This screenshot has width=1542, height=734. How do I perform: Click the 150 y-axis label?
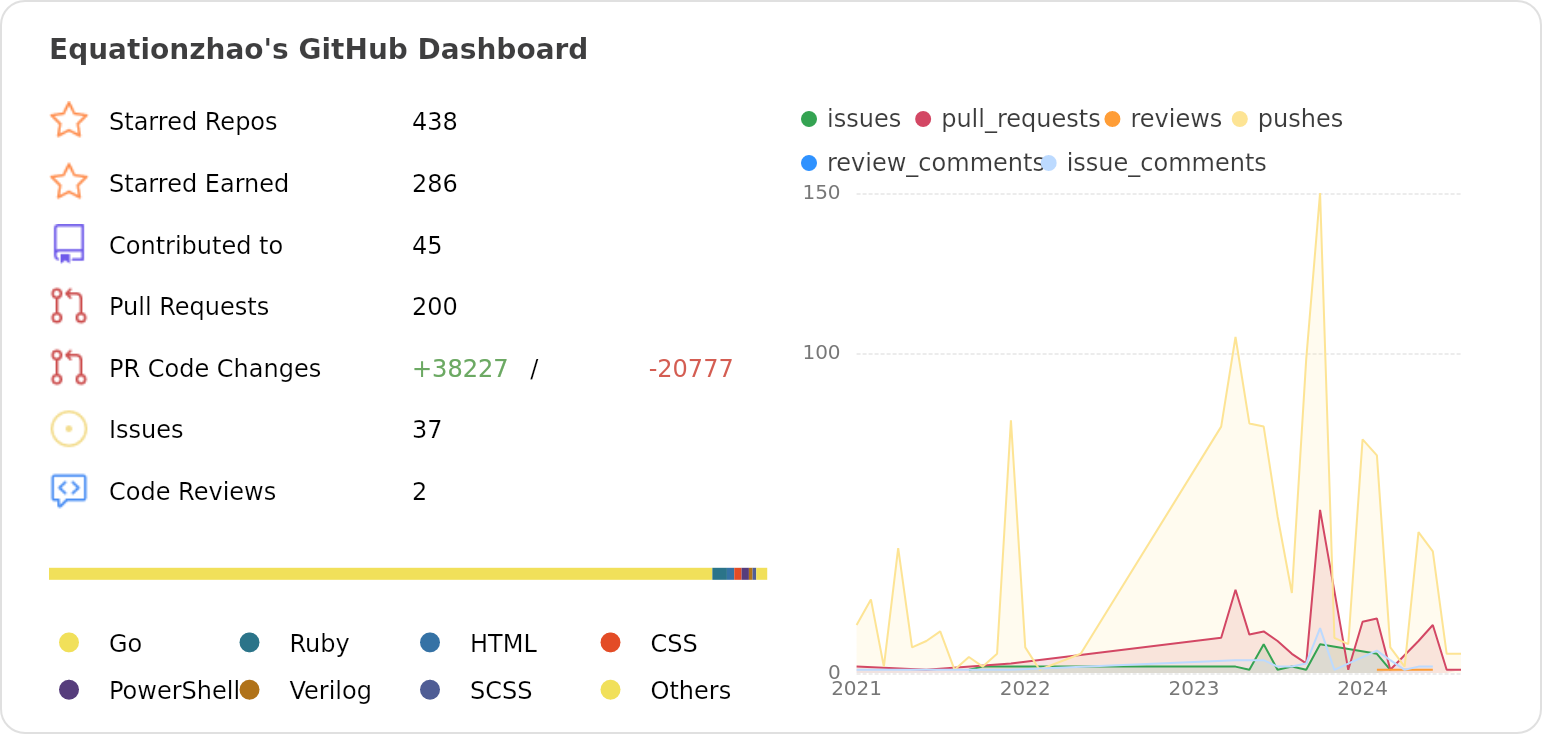point(822,193)
